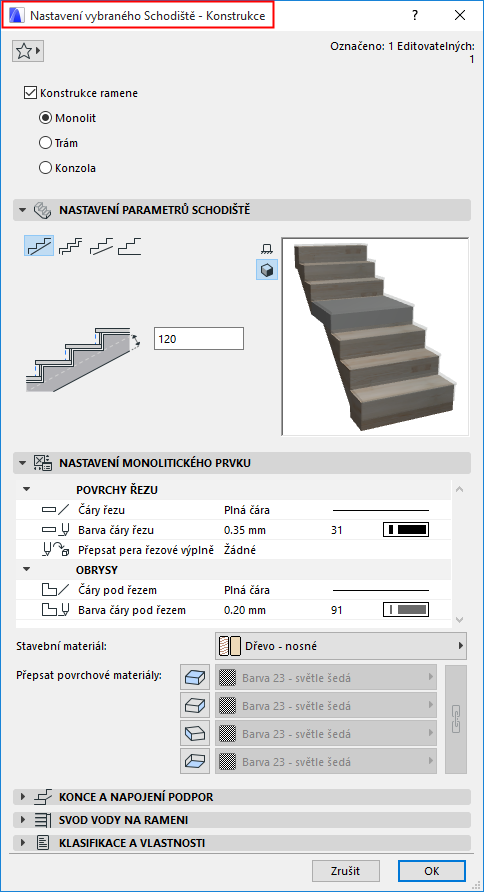
Task: Open pen color swatch for pen 31
Action: (x=406, y=530)
